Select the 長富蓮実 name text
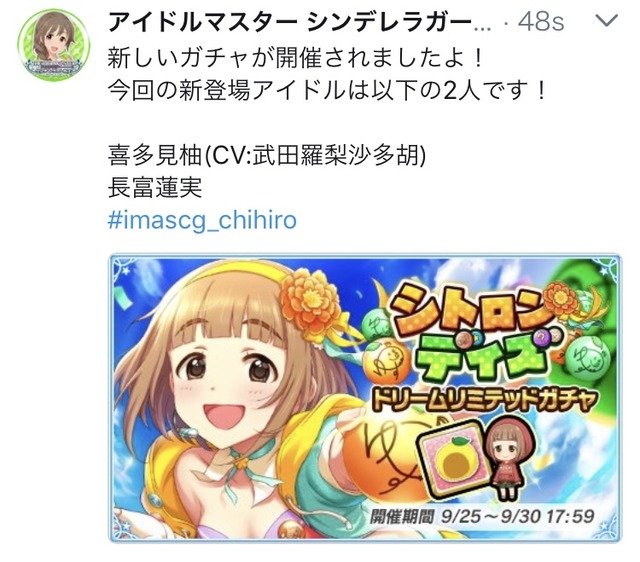 [x=155, y=188]
